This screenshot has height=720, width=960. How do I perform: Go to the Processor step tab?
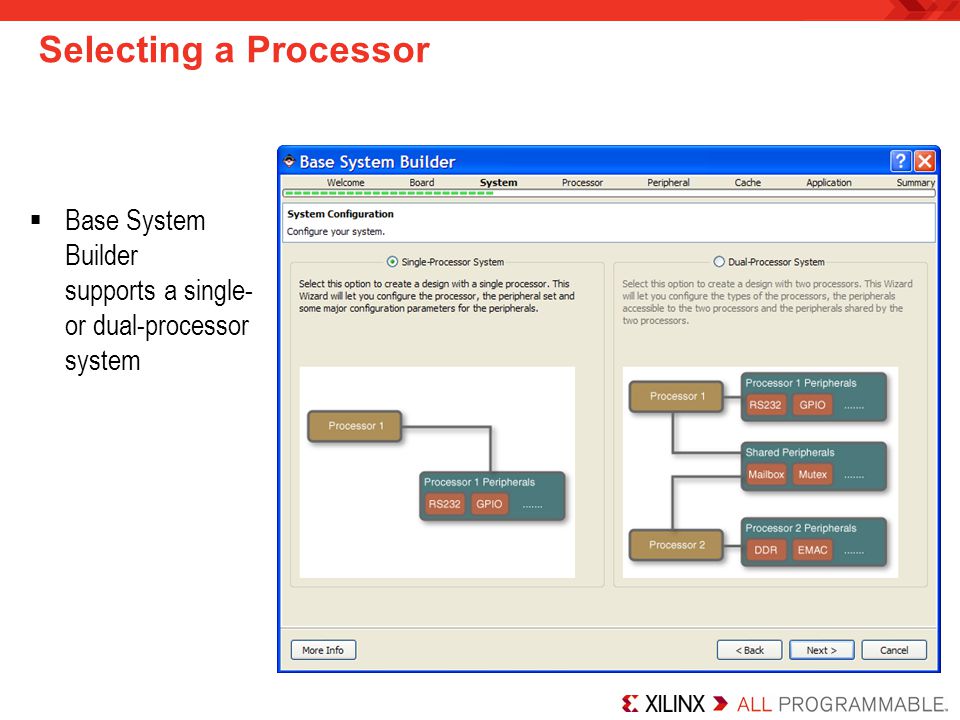point(582,182)
